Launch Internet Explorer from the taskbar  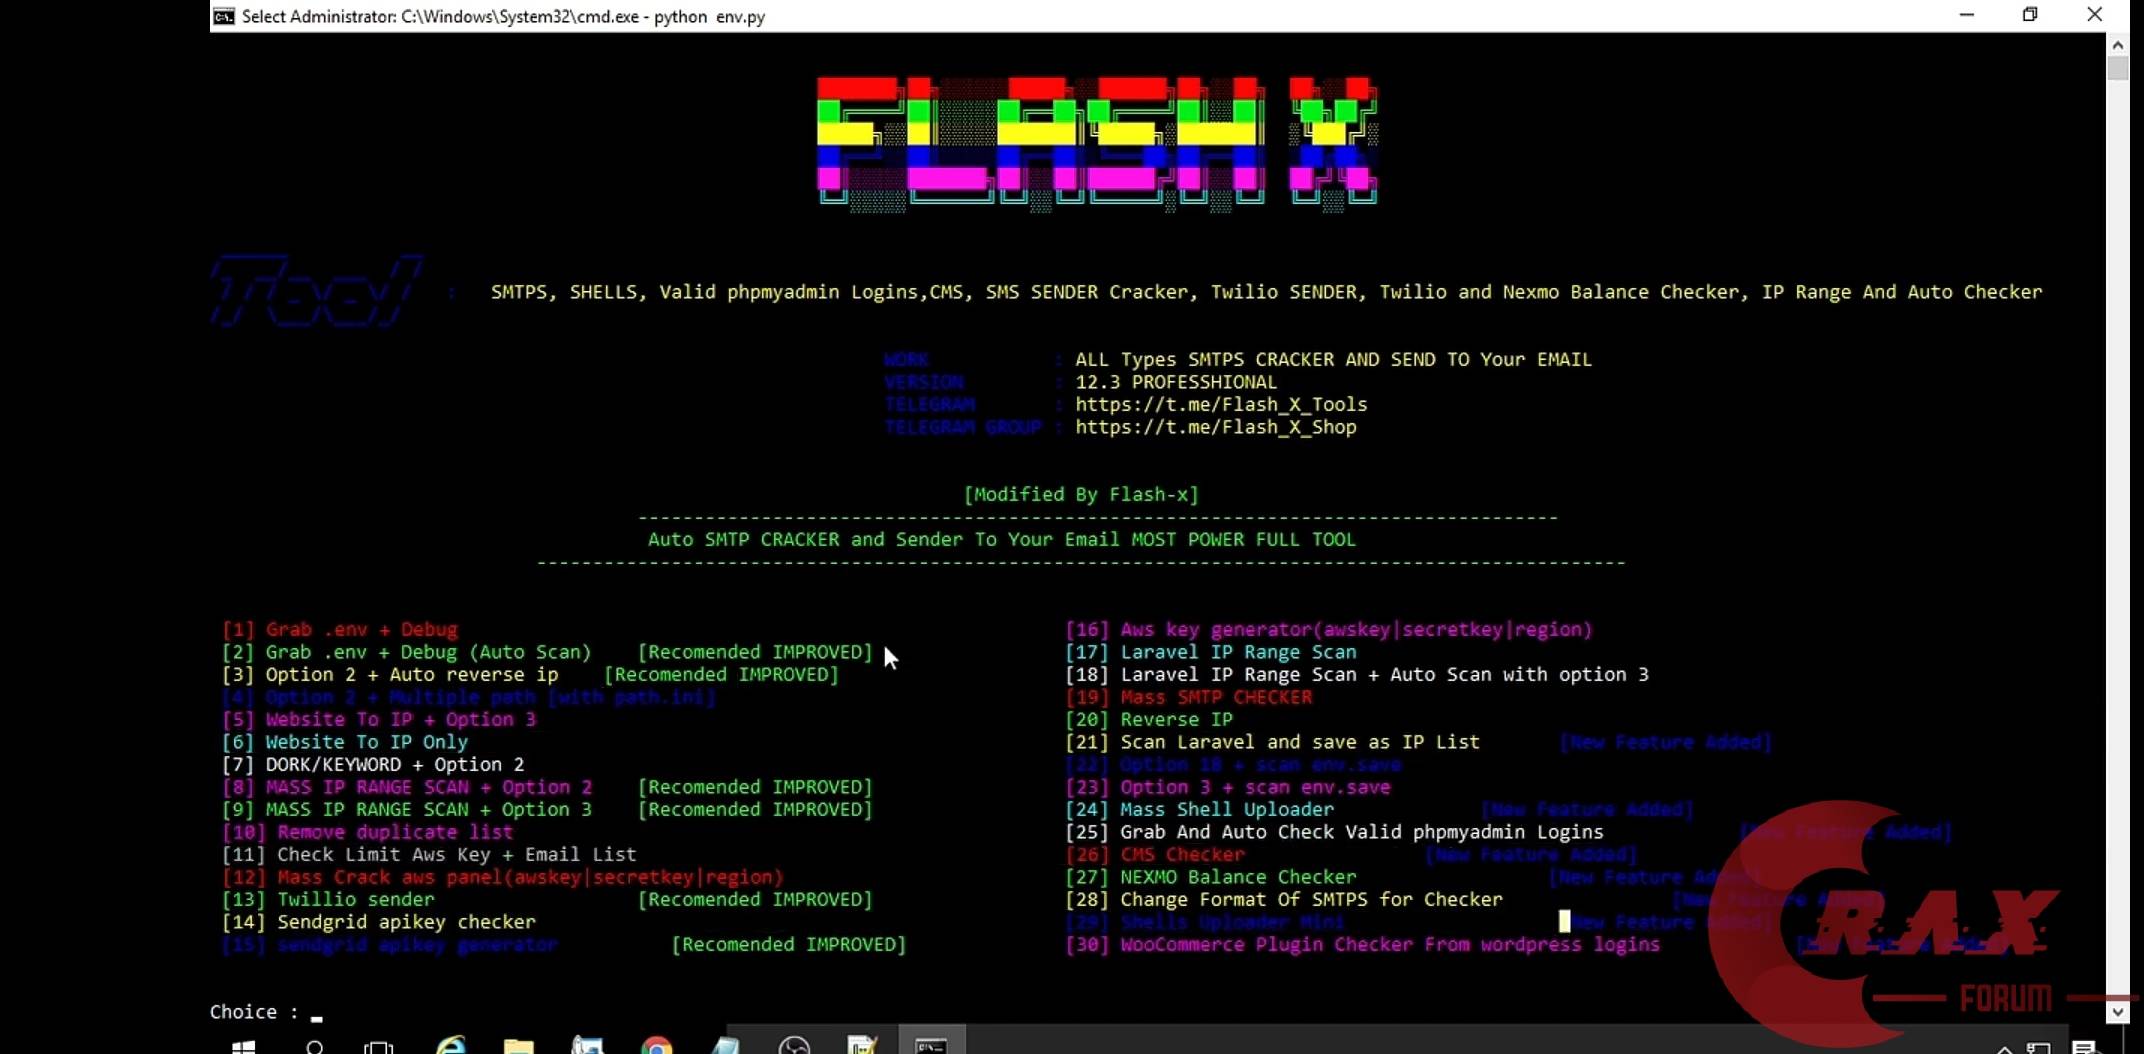[451, 1046]
